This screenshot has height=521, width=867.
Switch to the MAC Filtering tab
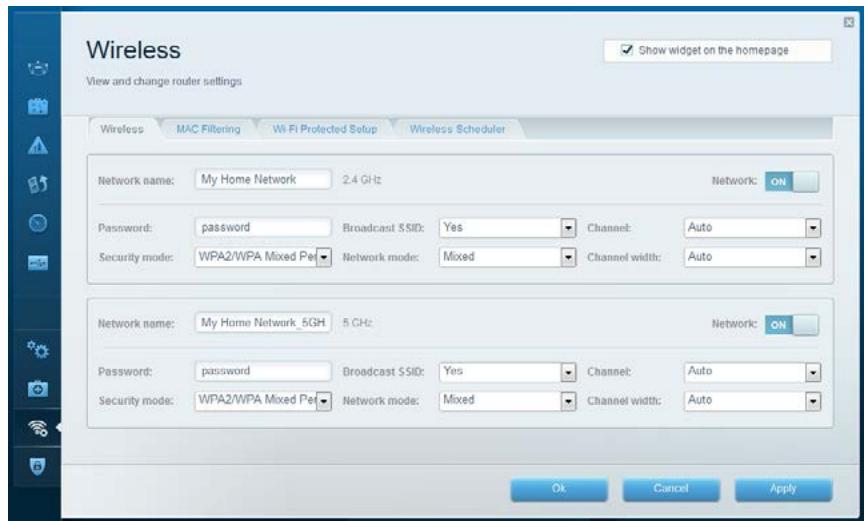(x=208, y=129)
